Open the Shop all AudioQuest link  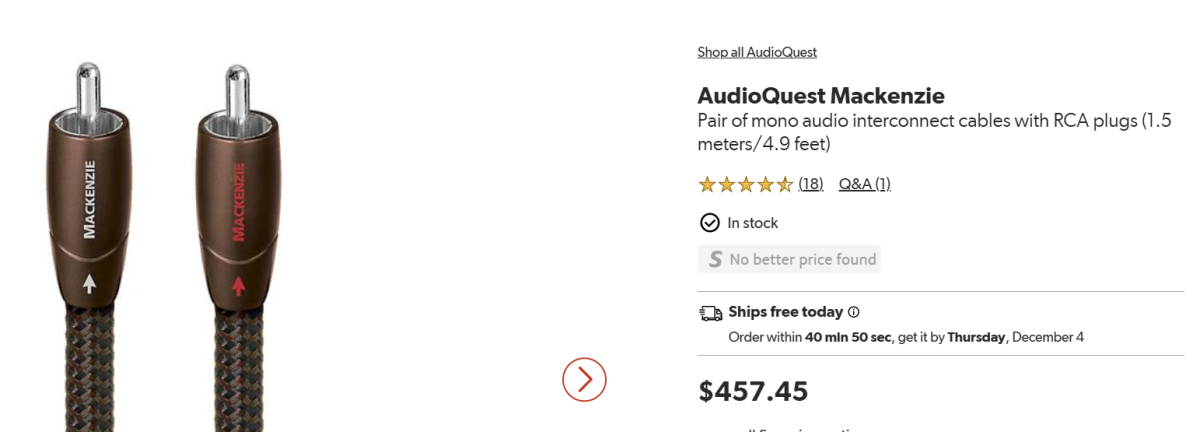point(756,52)
